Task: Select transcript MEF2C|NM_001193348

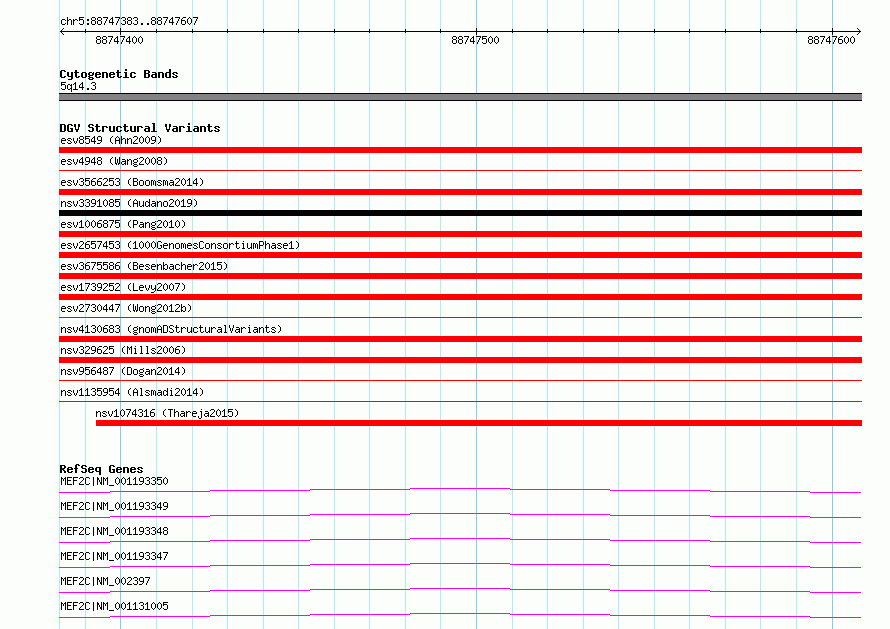Action: pyautogui.click(x=114, y=531)
